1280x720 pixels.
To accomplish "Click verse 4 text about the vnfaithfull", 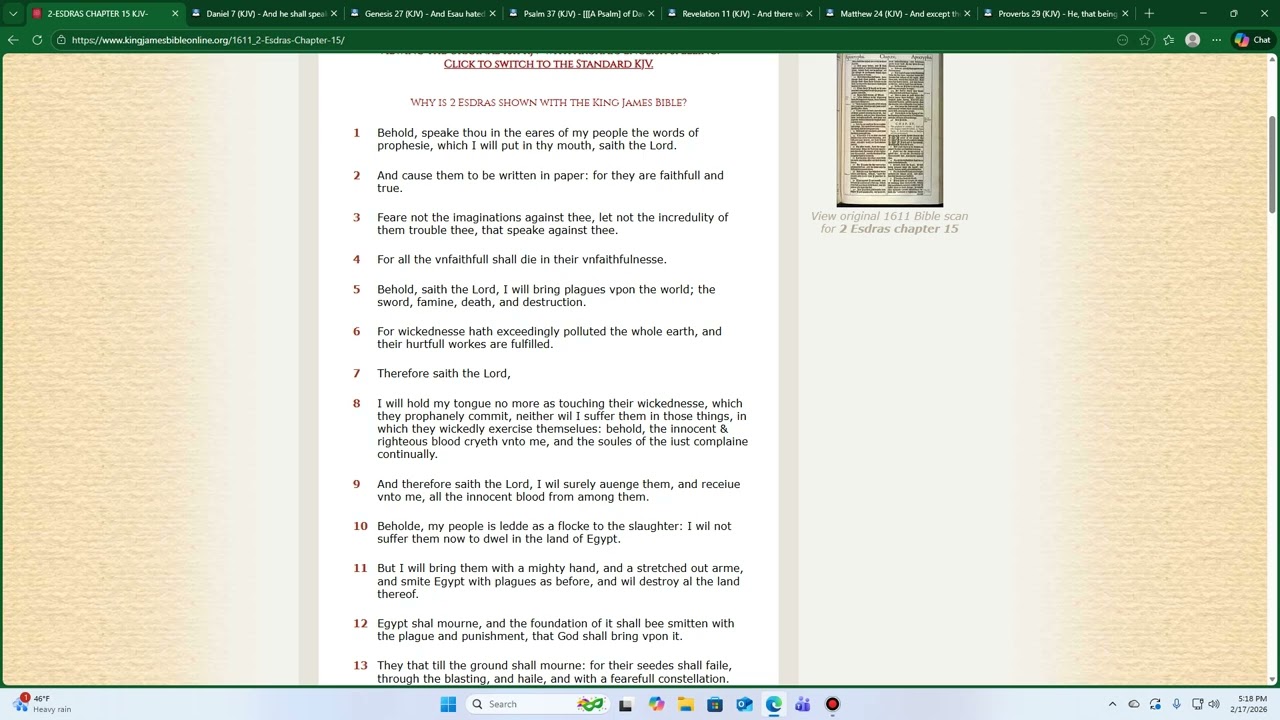I will click(x=521, y=259).
